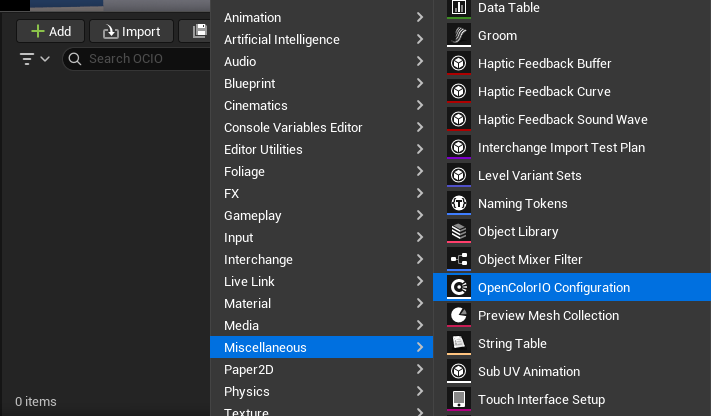The height and width of the screenshot is (416, 711).
Task: Click the Haptic Feedback Sound Wave icon
Action: [459, 119]
